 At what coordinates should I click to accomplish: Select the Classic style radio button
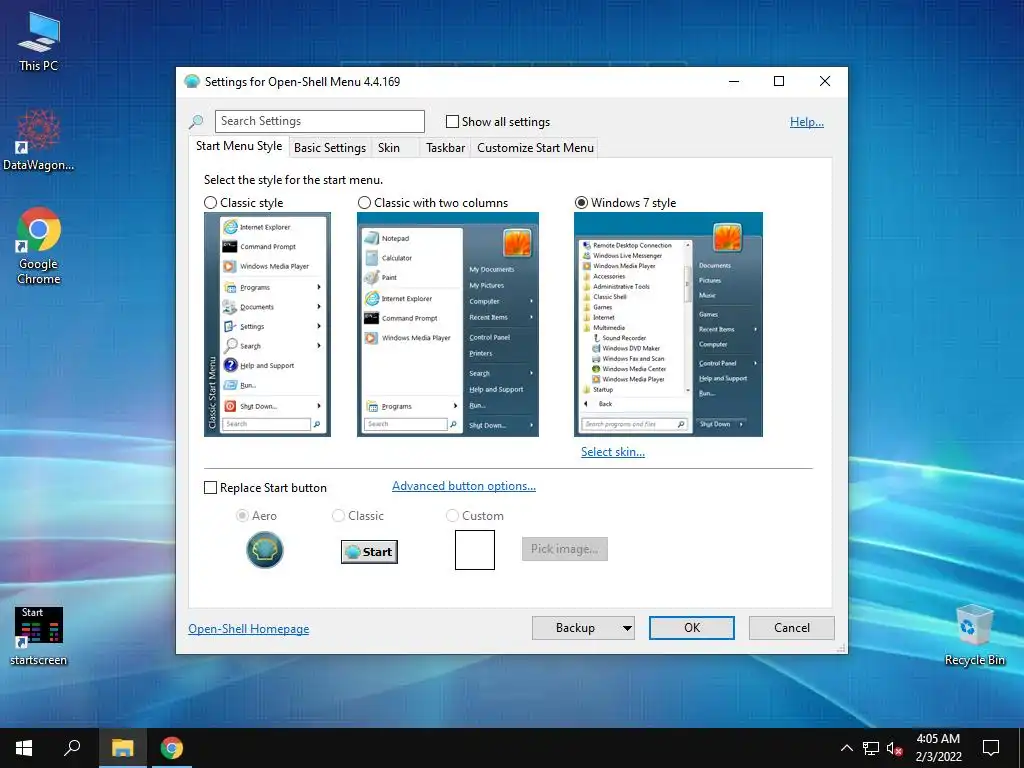coord(210,202)
